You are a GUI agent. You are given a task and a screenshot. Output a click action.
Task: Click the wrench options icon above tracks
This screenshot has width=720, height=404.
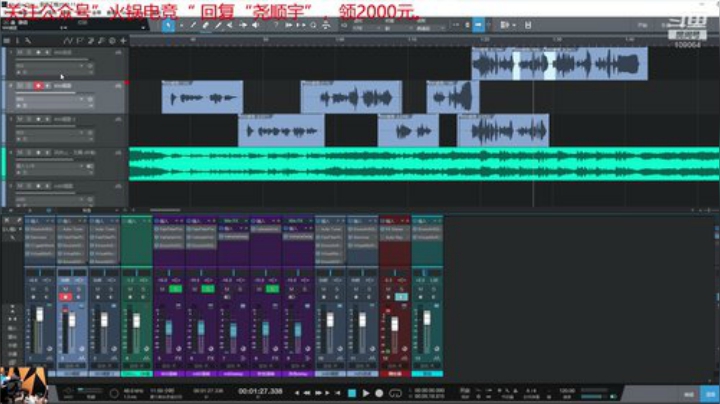(28, 41)
